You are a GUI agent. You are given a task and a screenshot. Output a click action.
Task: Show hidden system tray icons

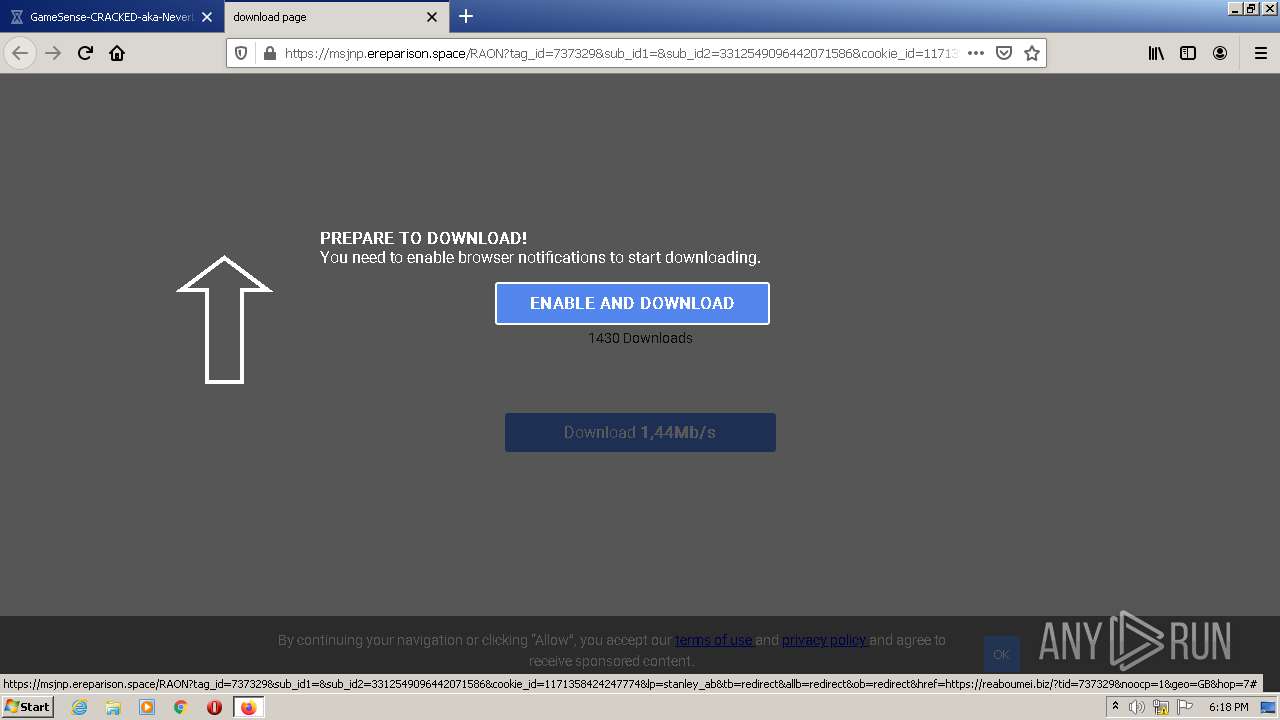pos(1115,707)
